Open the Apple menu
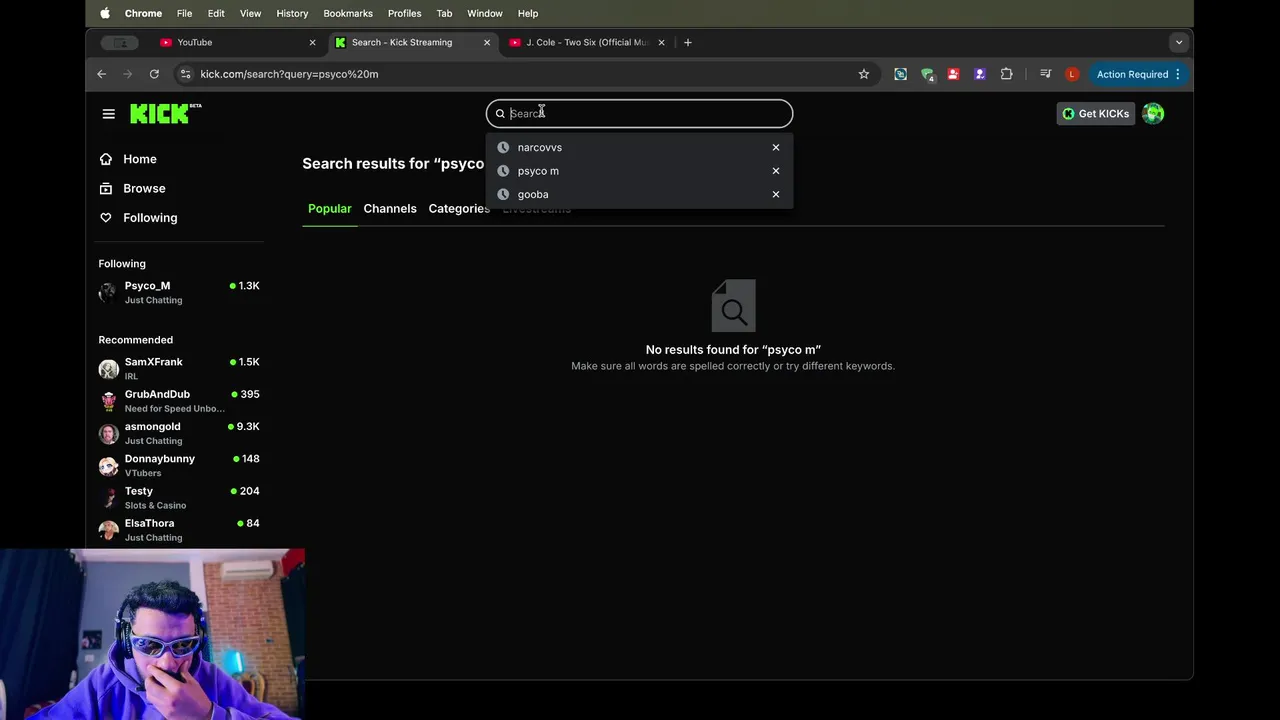Image resolution: width=1280 pixels, height=720 pixels. [105, 13]
